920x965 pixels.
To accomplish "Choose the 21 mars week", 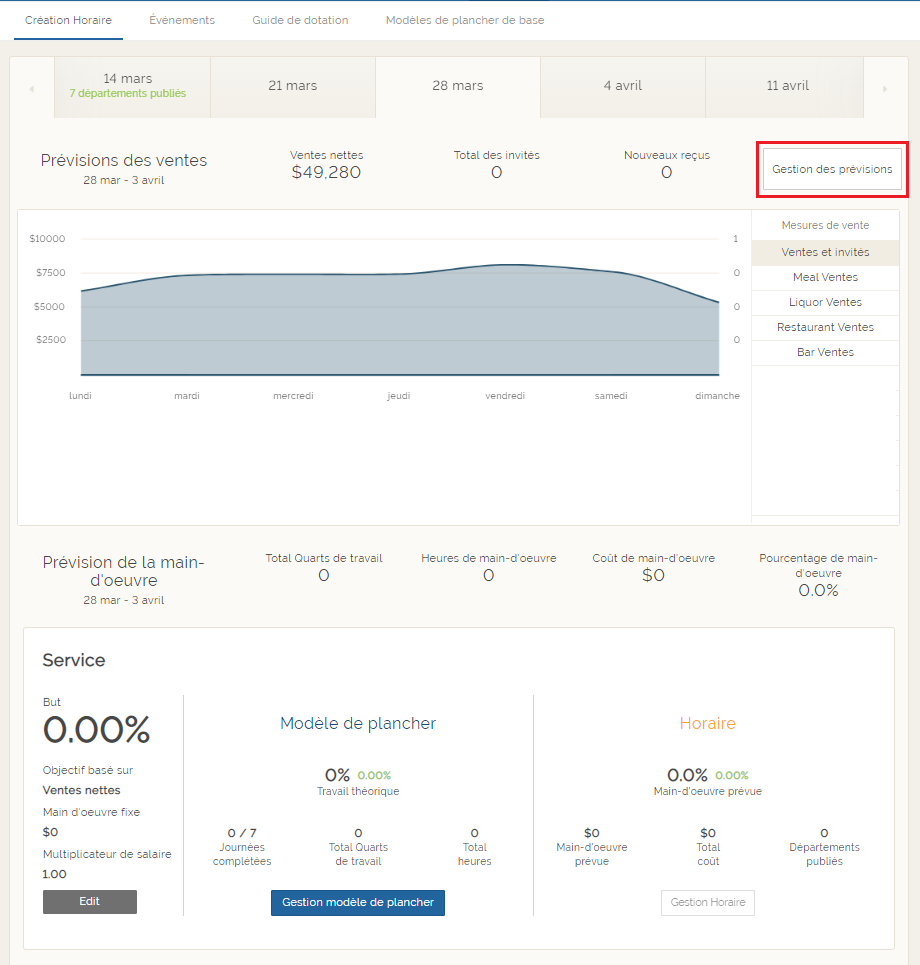I will [293, 86].
